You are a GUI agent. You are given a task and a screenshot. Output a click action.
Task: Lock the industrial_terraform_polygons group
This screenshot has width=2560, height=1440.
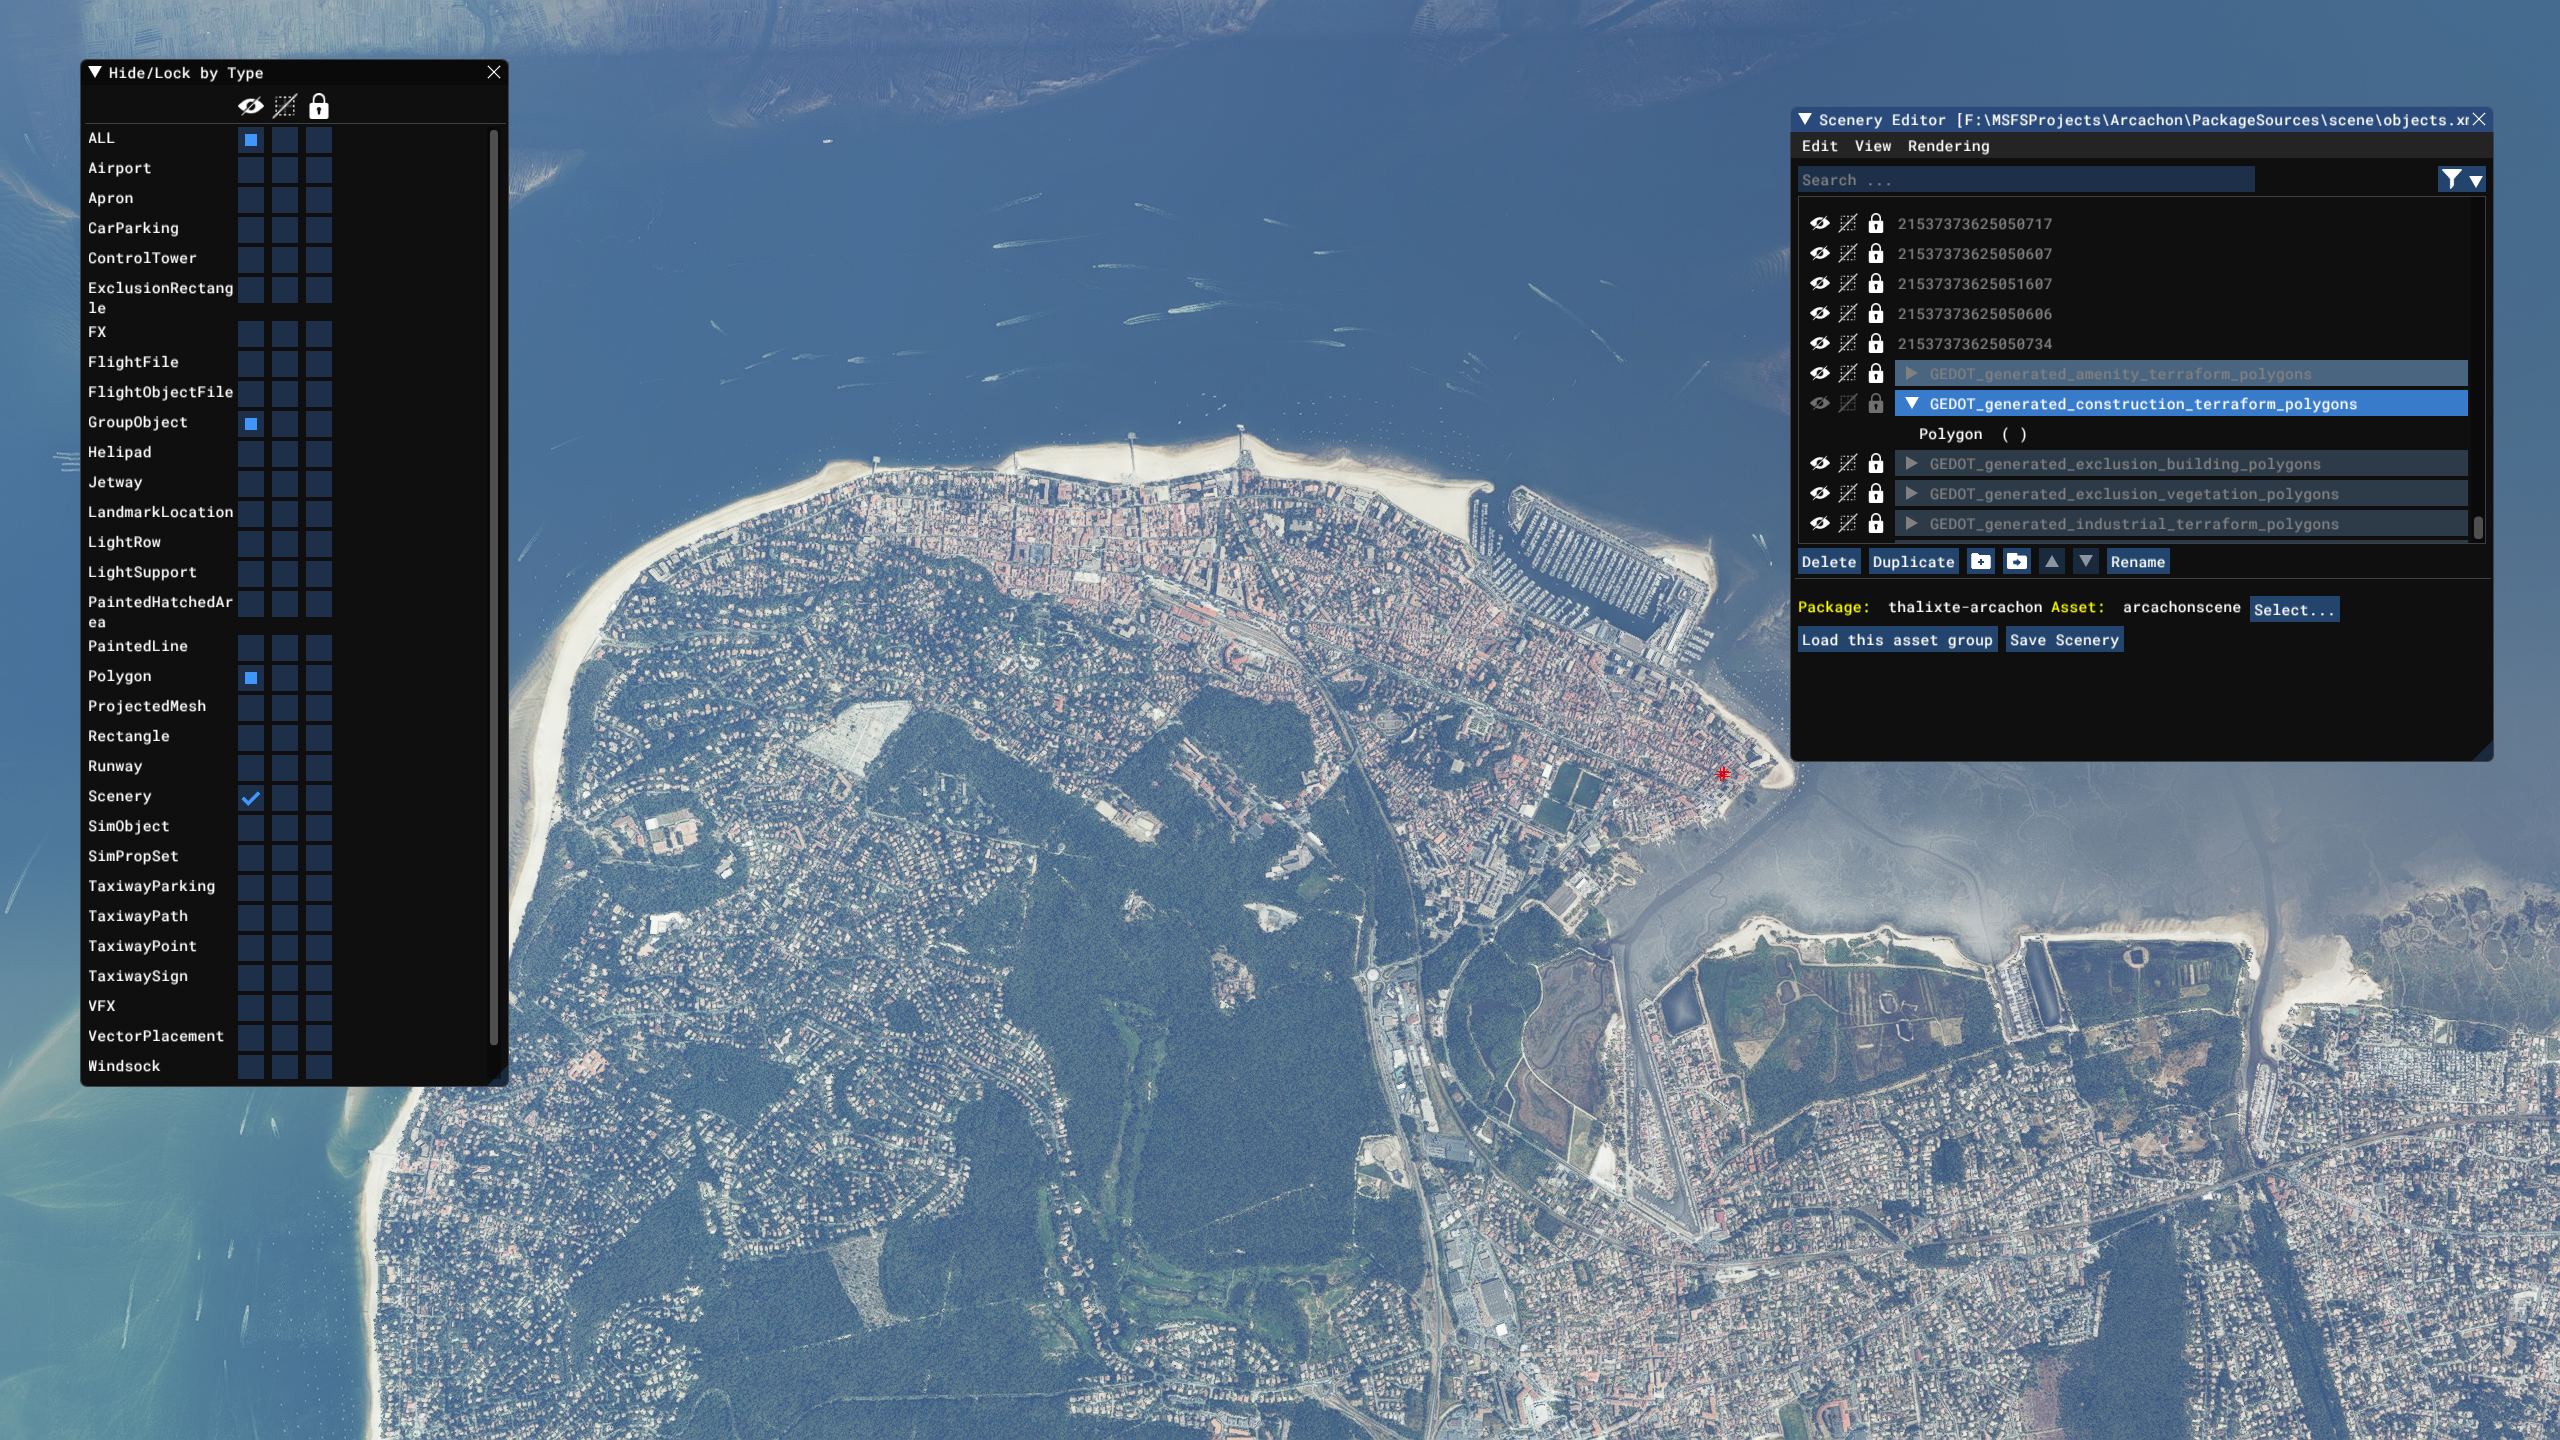tap(1876, 524)
